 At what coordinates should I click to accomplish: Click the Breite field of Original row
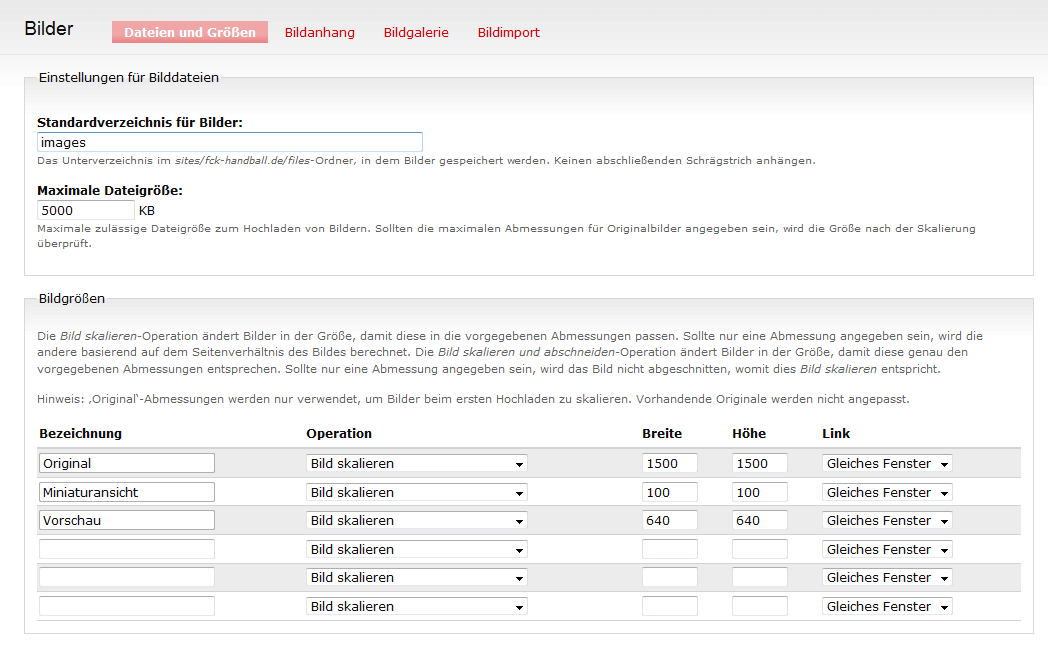tap(670, 464)
